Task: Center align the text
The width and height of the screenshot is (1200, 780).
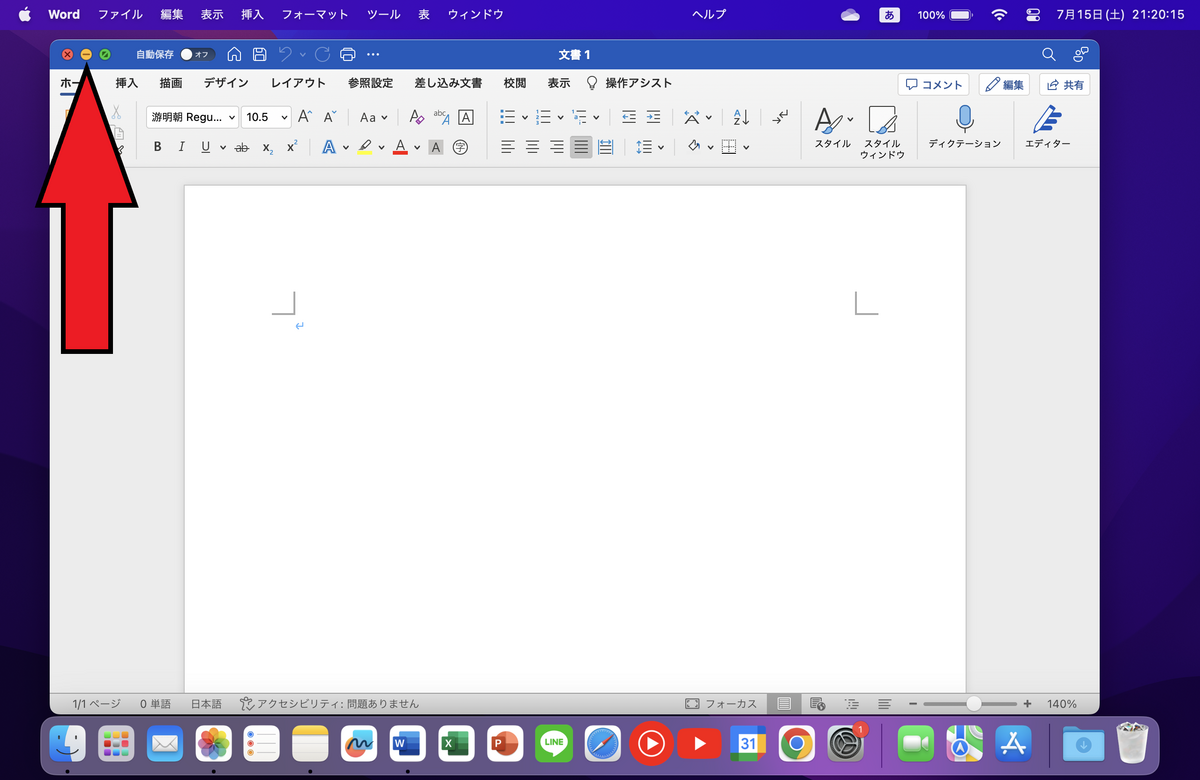Action: tap(532, 147)
